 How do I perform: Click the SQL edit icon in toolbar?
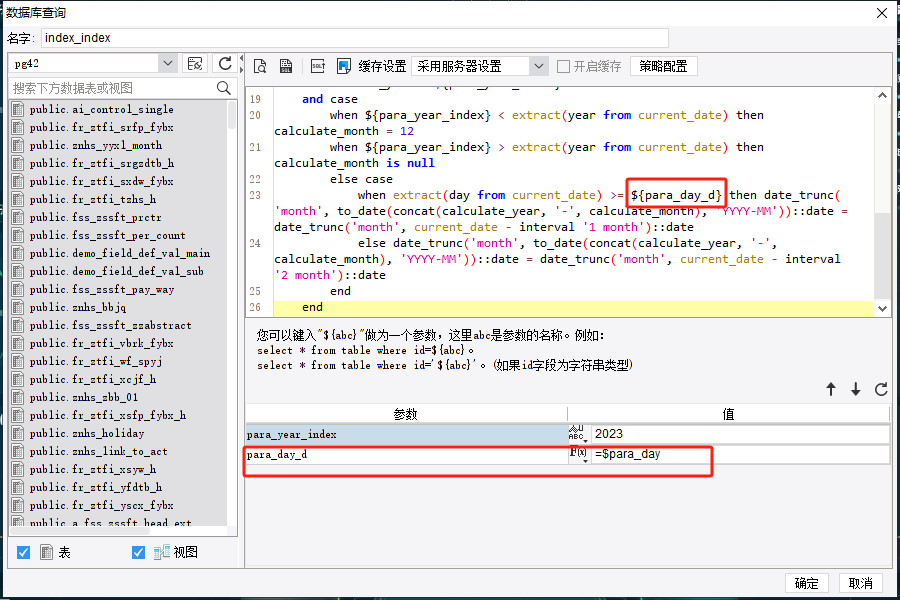(318, 66)
